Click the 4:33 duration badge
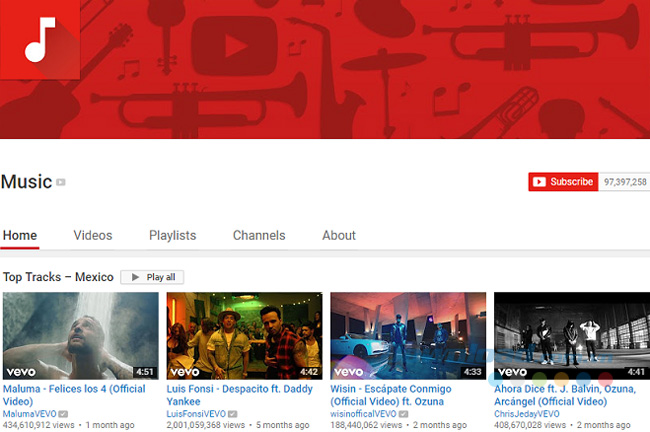This screenshot has height=432, width=650. tap(473, 372)
